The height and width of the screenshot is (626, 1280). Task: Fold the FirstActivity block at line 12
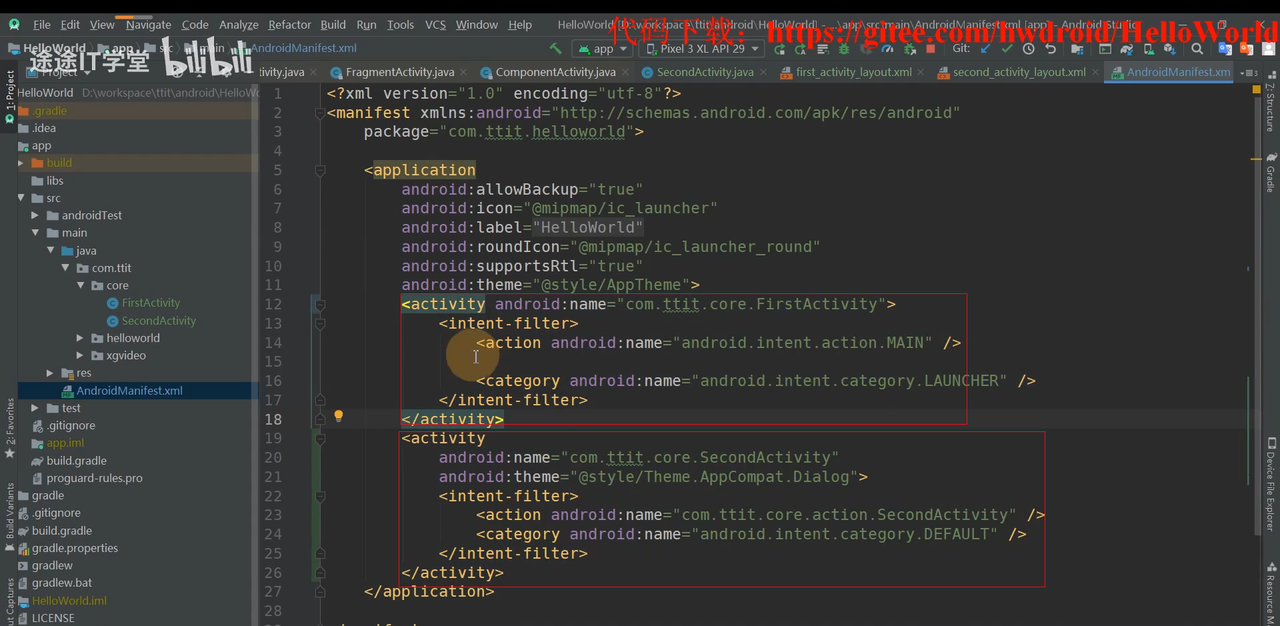click(x=320, y=304)
